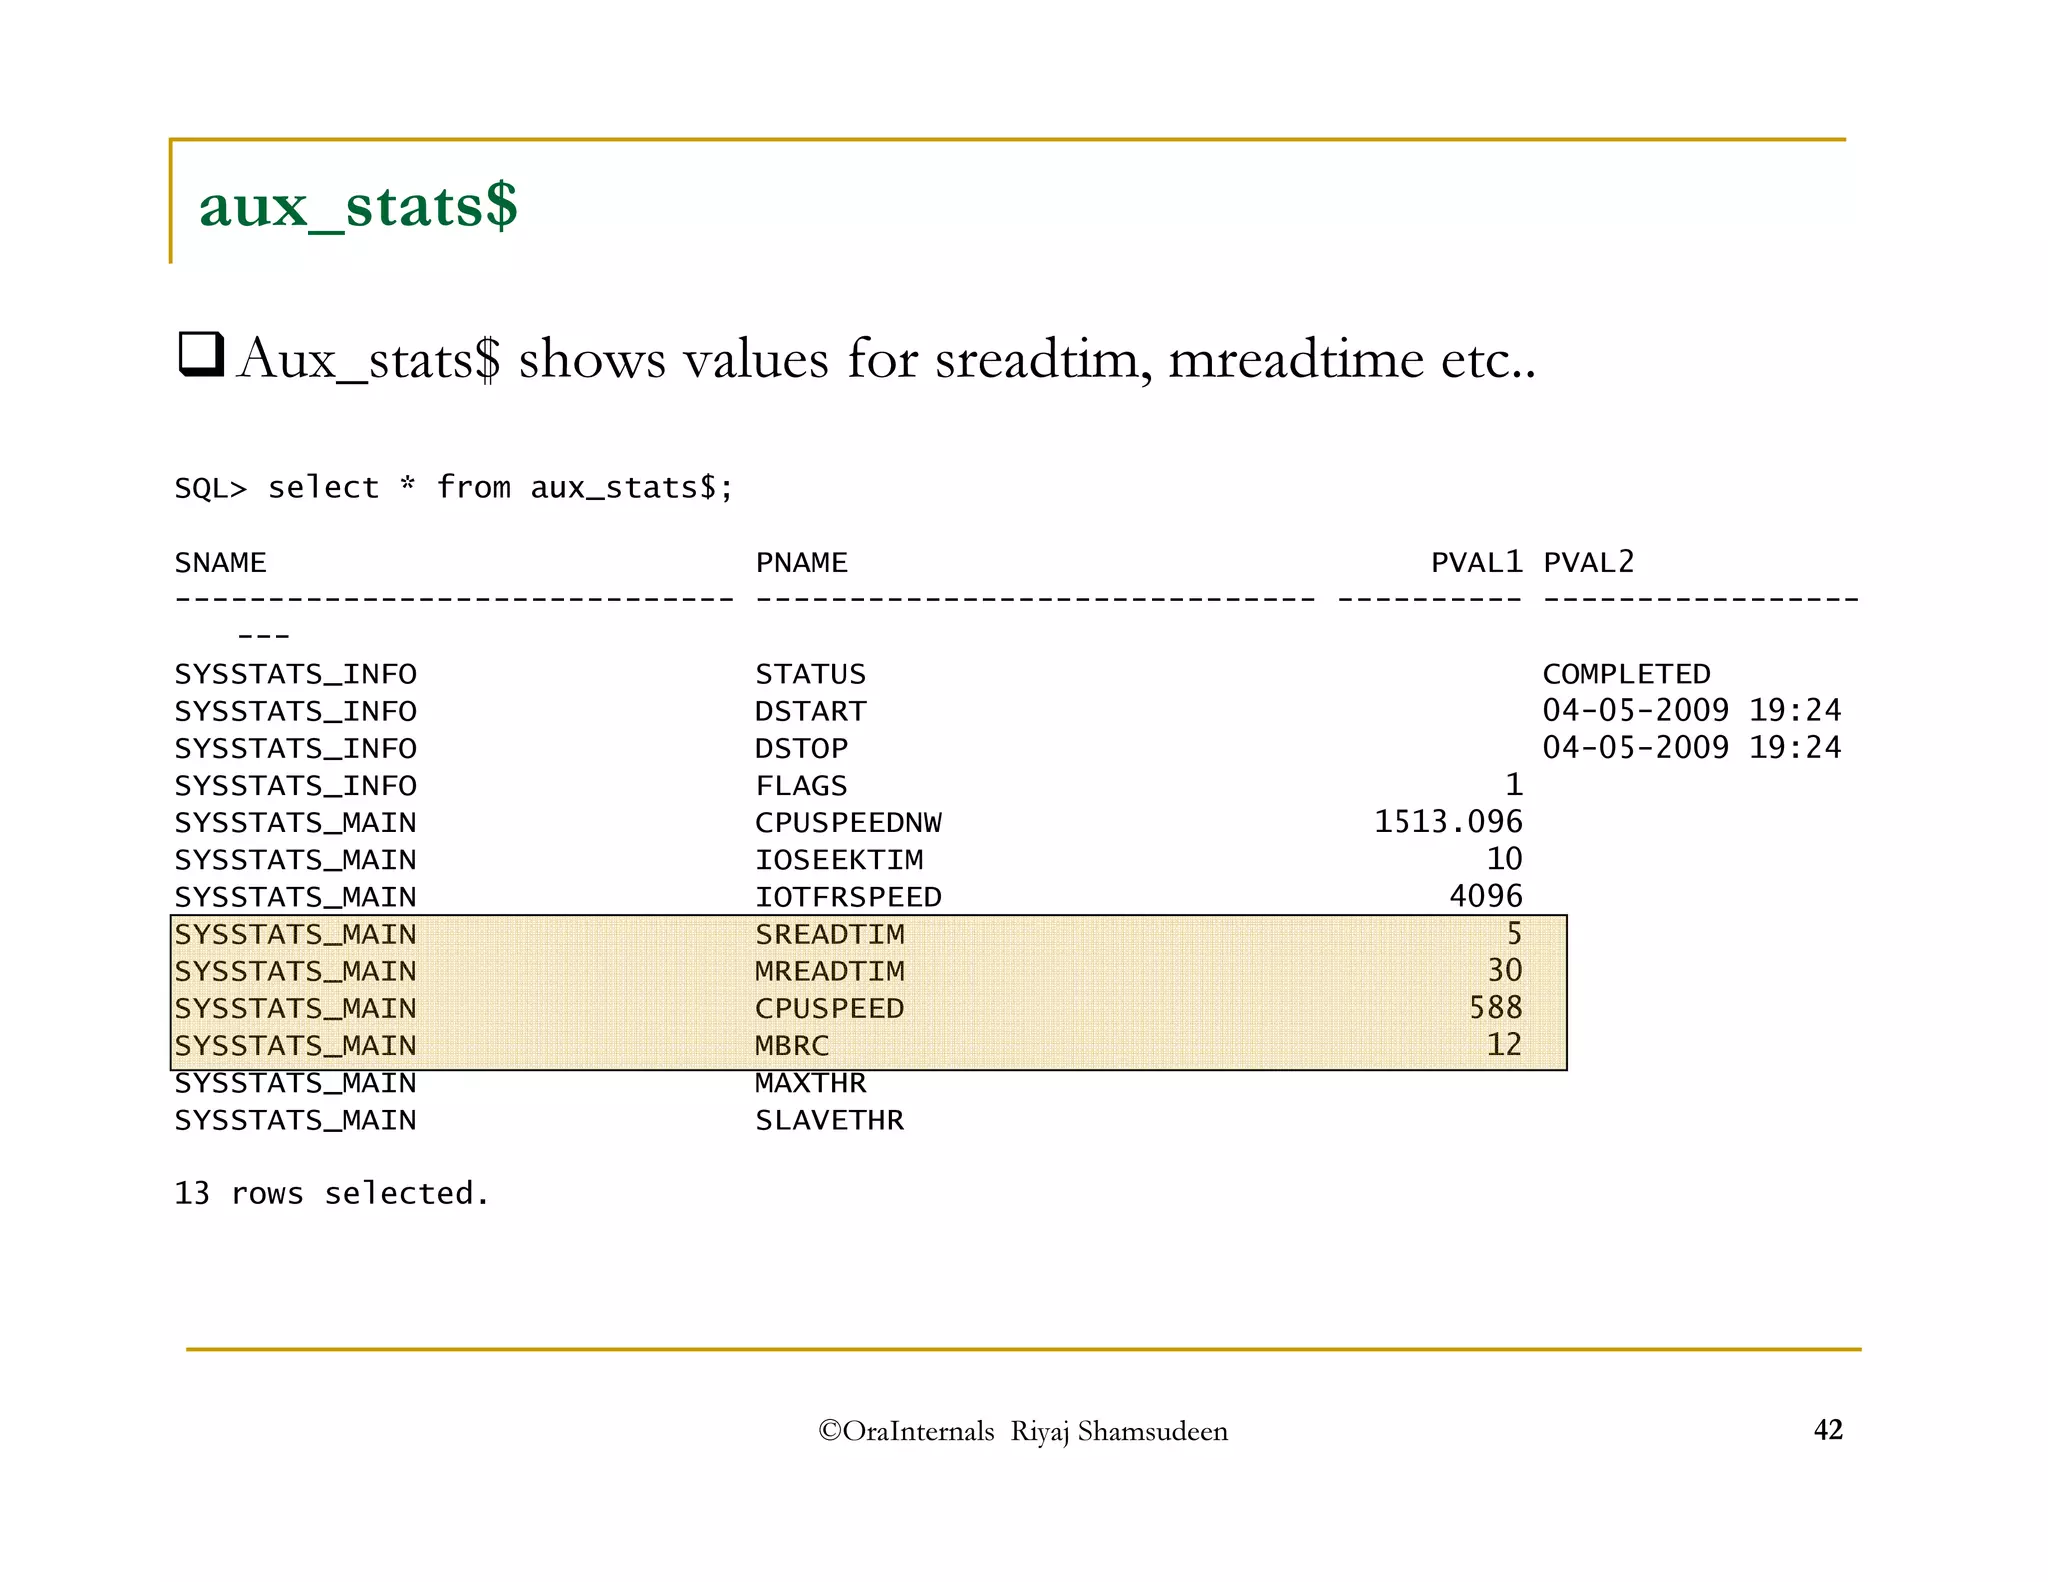Select the DSTOP parameter name

point(801,748)
